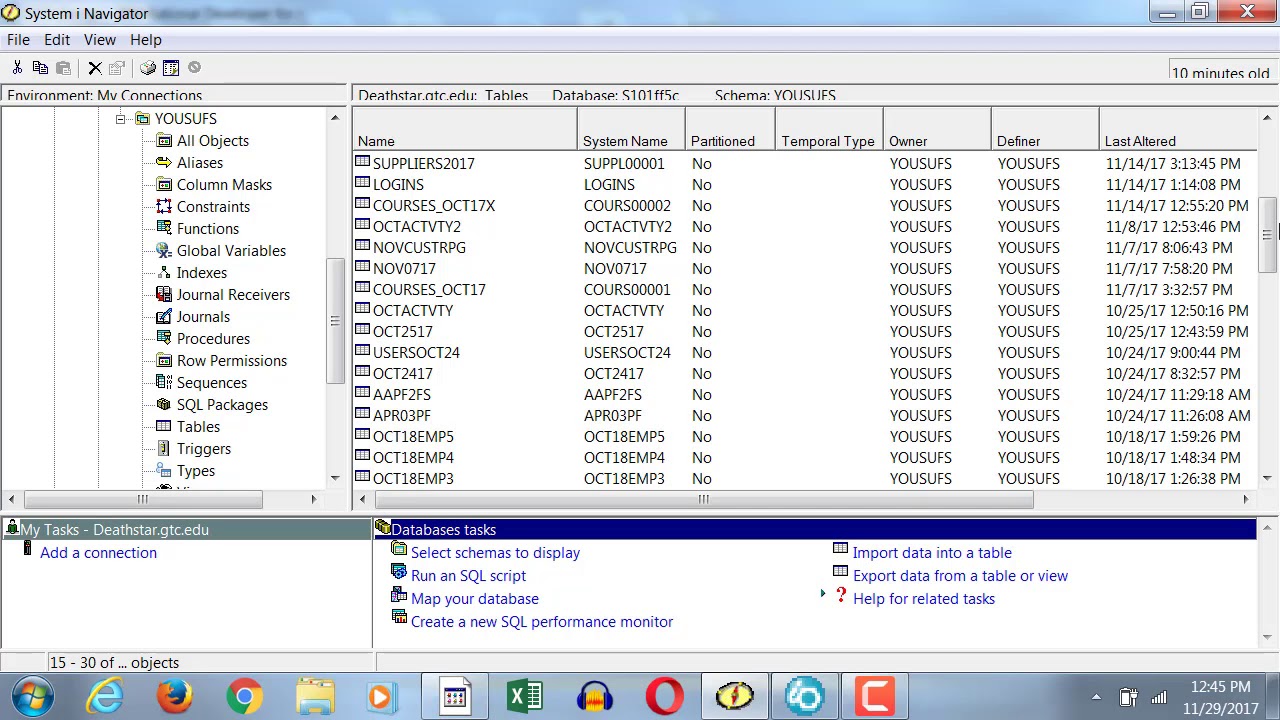
Task: Select the Global Variables icon
Action: [164, 251]
